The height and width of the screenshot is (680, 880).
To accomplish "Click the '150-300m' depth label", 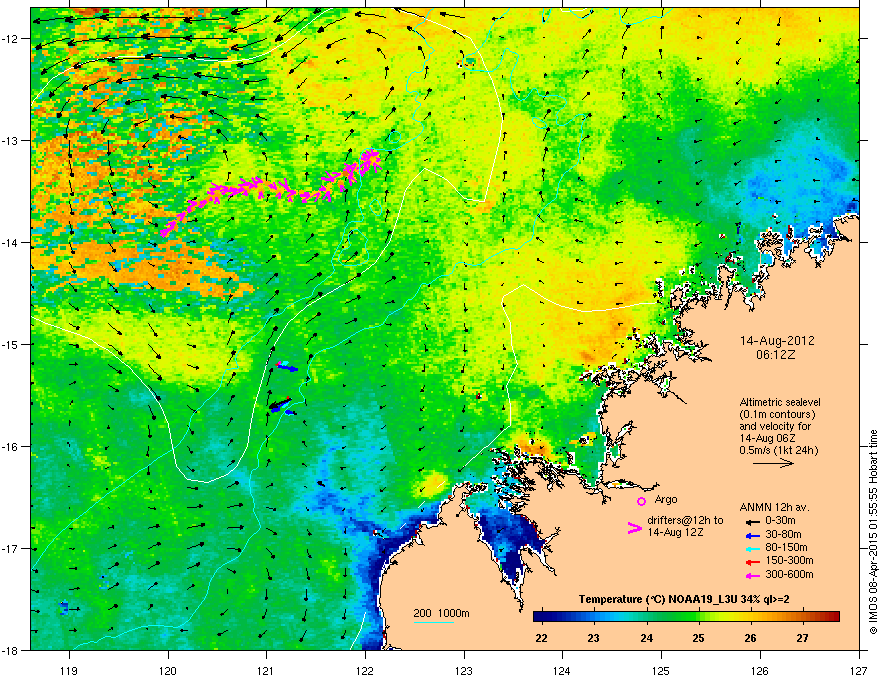I will (789, 560).
